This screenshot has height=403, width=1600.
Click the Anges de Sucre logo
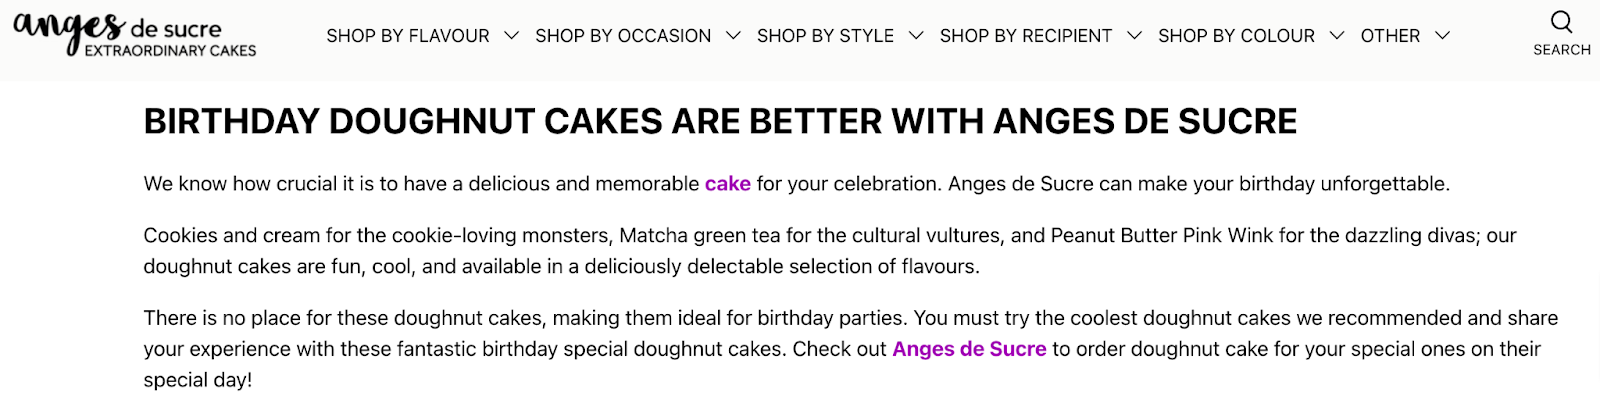135,36
